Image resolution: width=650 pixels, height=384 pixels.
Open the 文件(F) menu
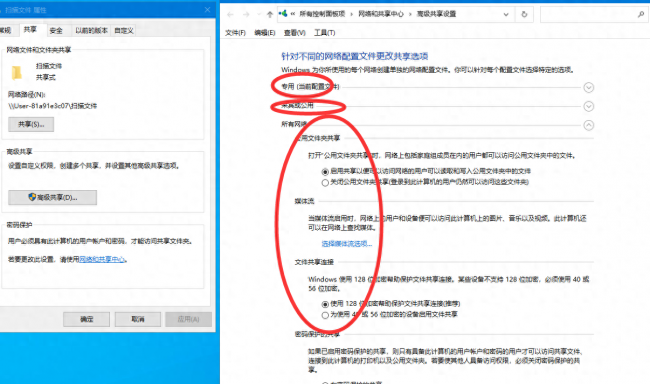235,33
